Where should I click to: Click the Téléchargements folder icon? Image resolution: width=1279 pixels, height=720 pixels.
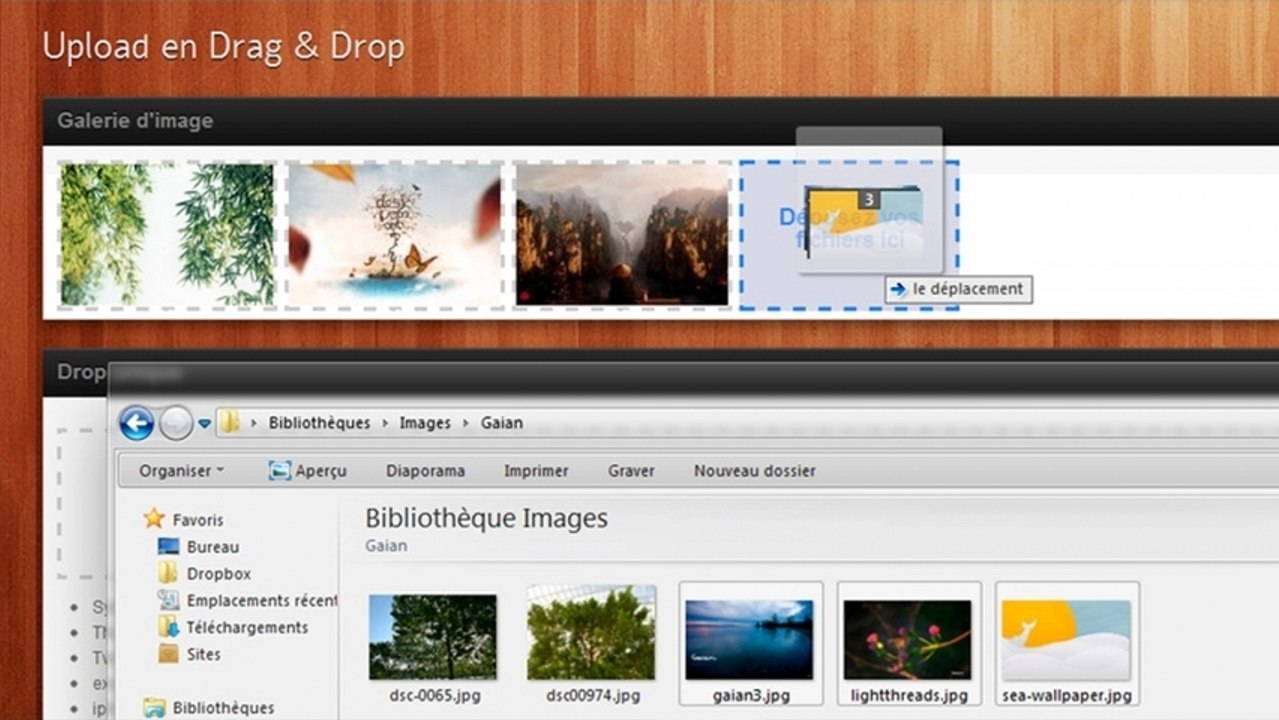[x=169, y=628]
